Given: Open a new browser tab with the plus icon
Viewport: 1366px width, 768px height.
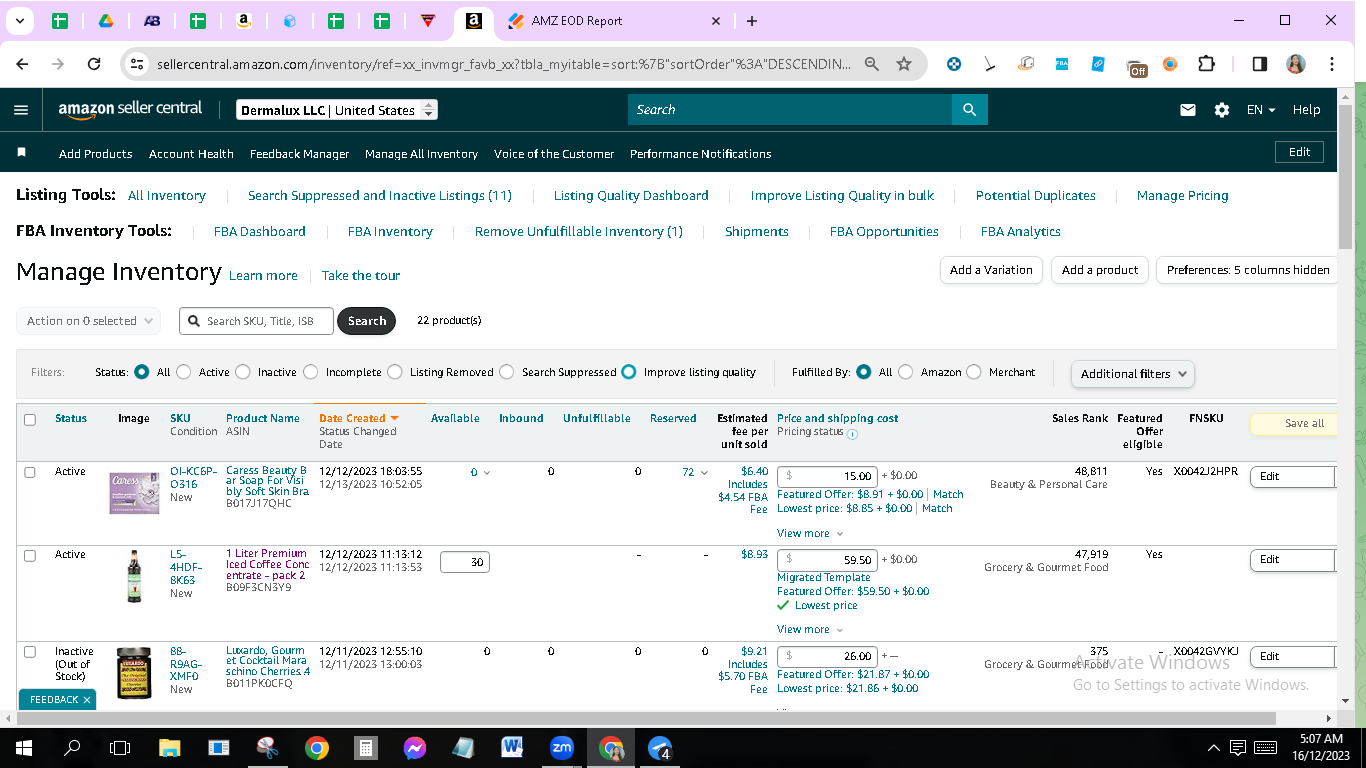Looking at the screenshot, I should tap(752, 20).
